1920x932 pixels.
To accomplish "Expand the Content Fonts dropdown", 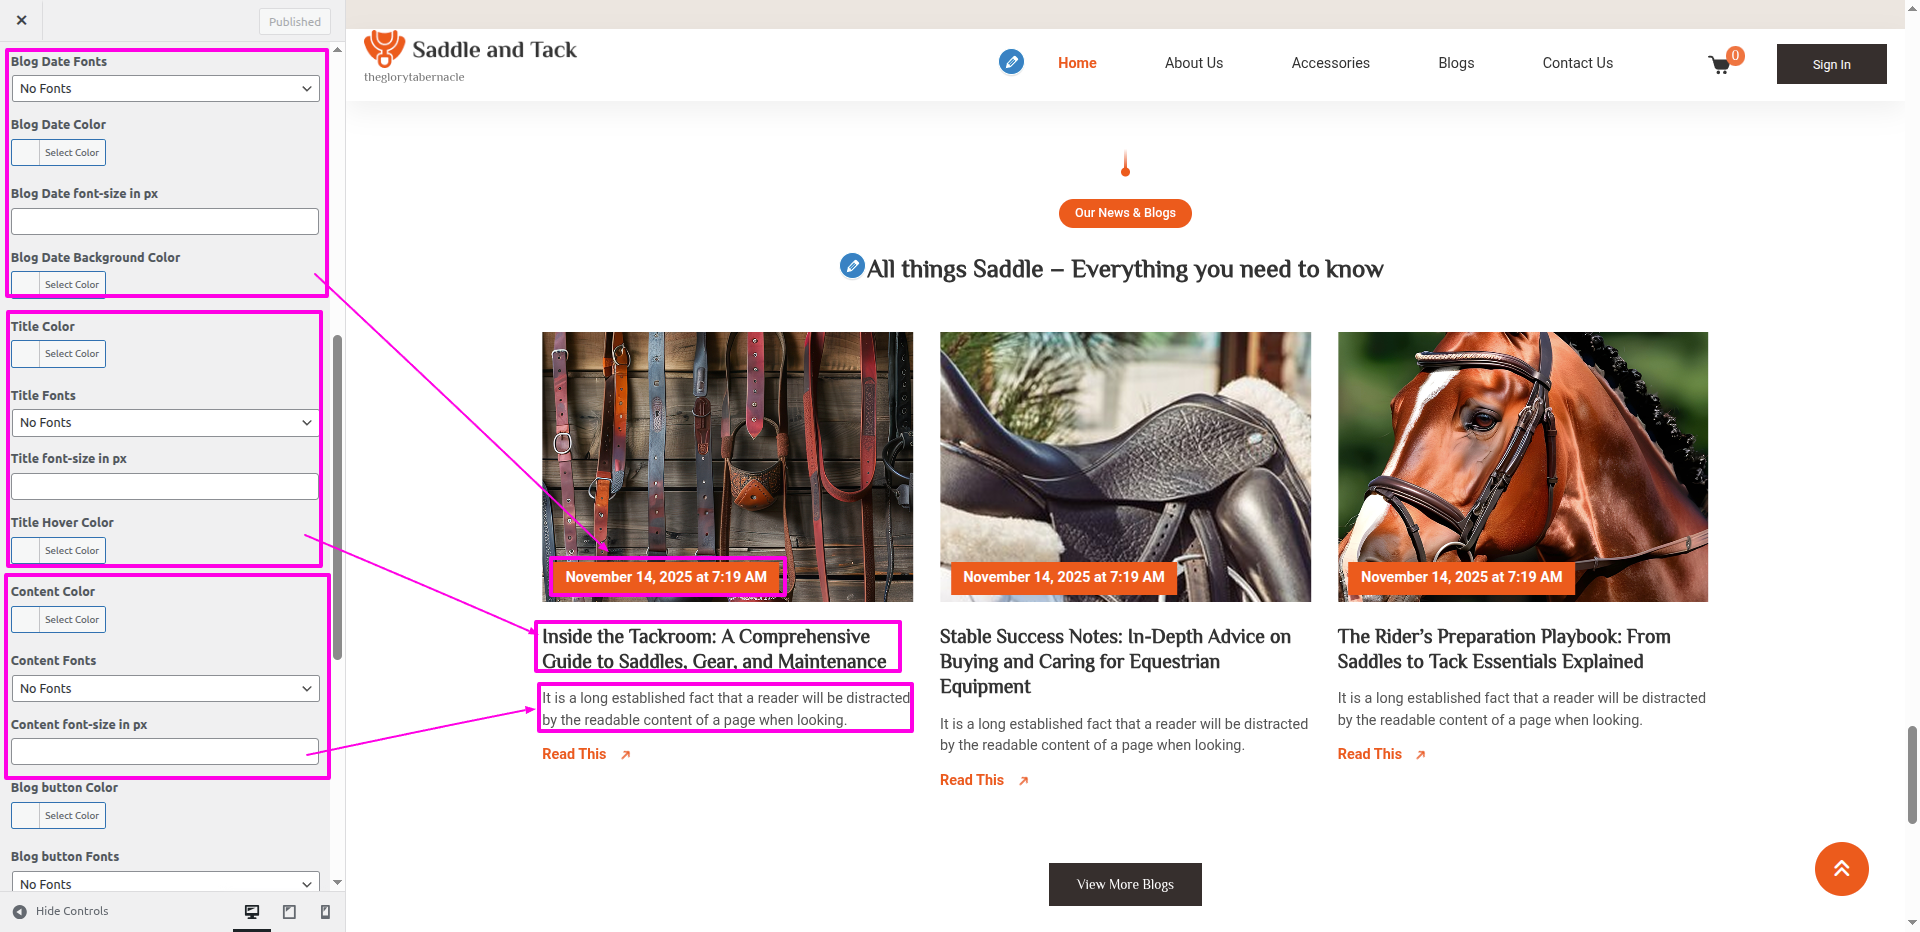I will [x=165, y=689].
